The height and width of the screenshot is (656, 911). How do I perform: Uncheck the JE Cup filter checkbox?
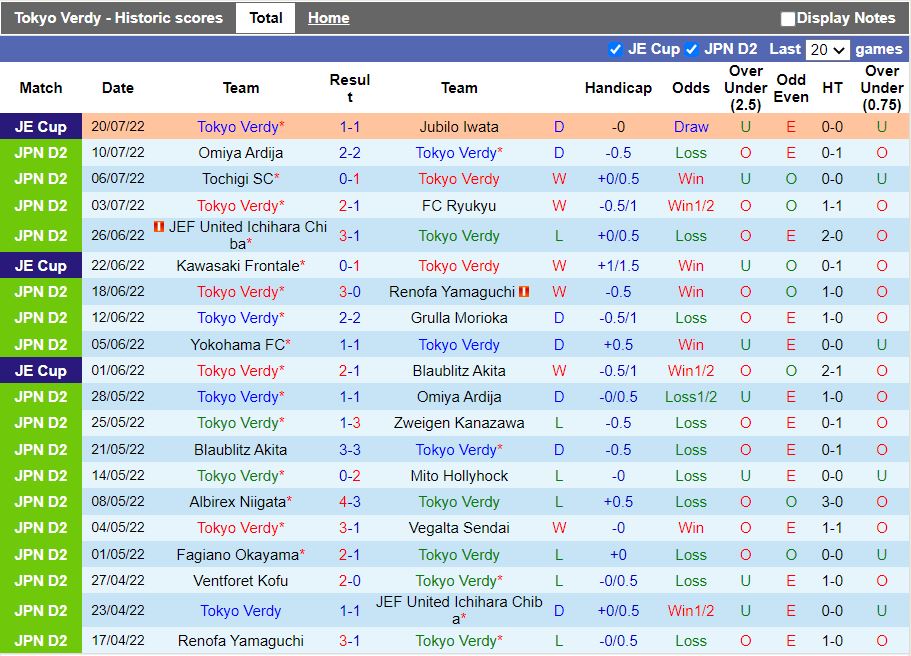pyautogui.click(x=615, y=49)
